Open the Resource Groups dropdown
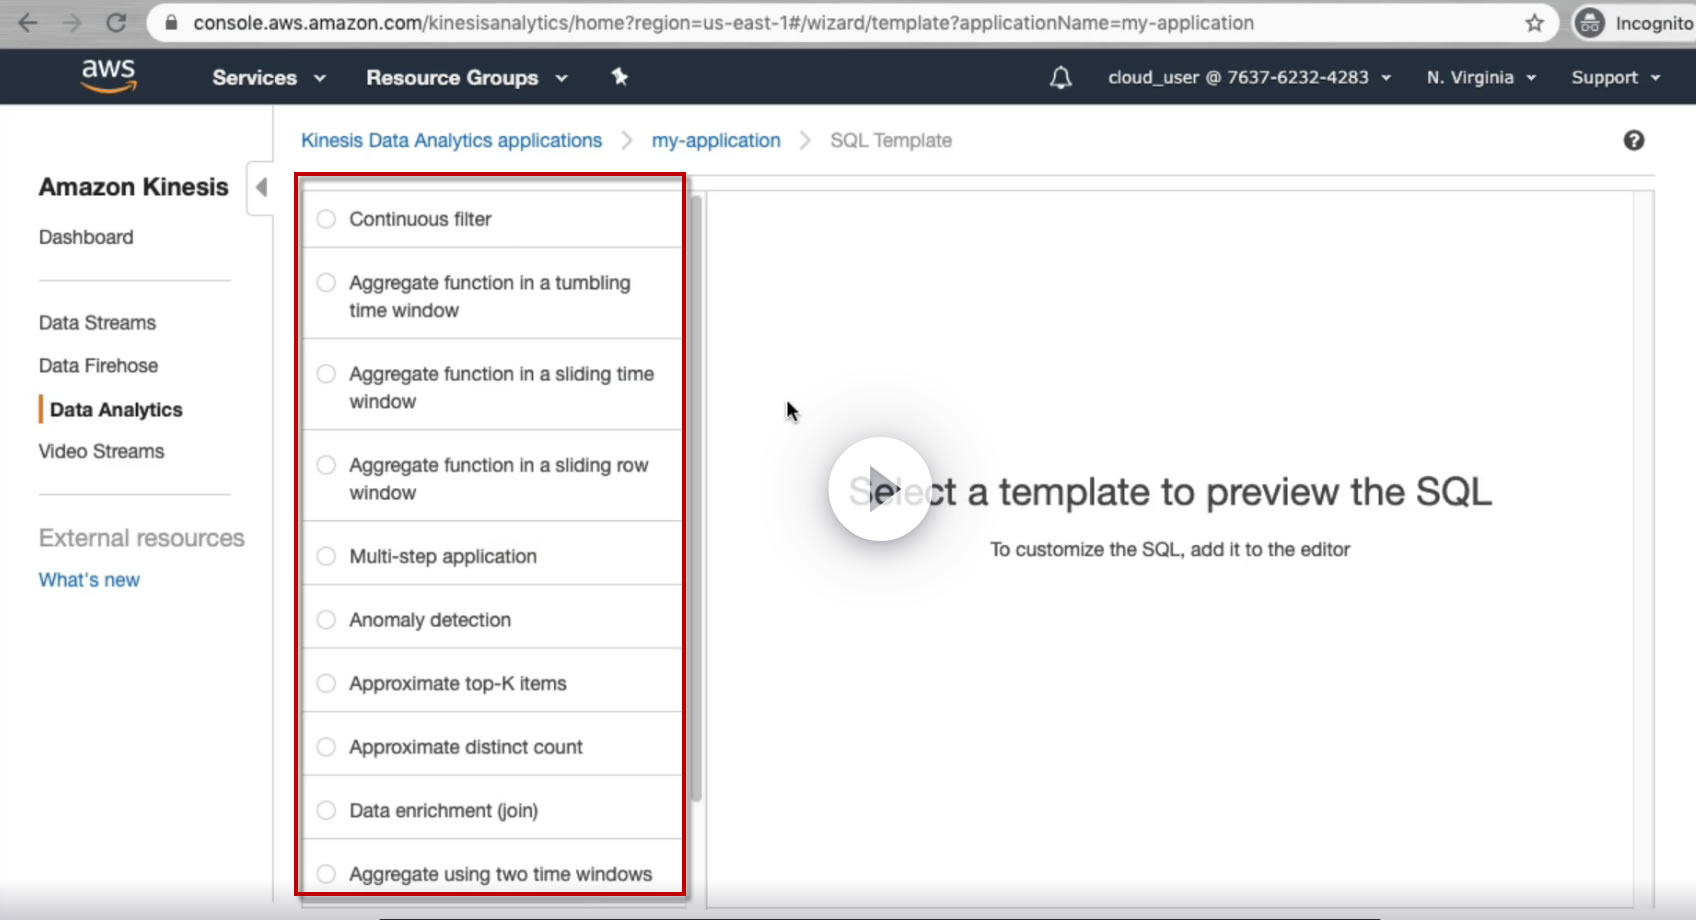The image size is (1696, 920). click(467, 77)
